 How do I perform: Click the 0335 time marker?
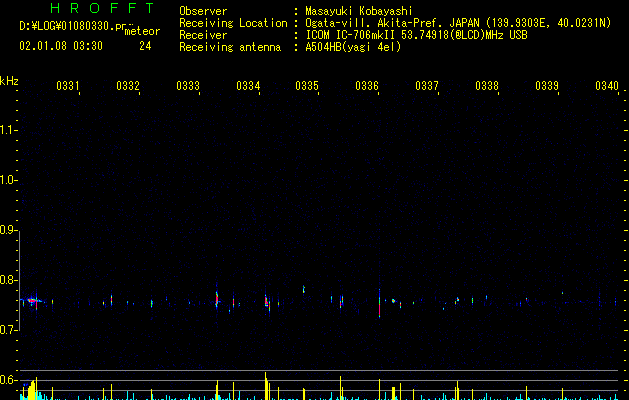tap(307, 85)
